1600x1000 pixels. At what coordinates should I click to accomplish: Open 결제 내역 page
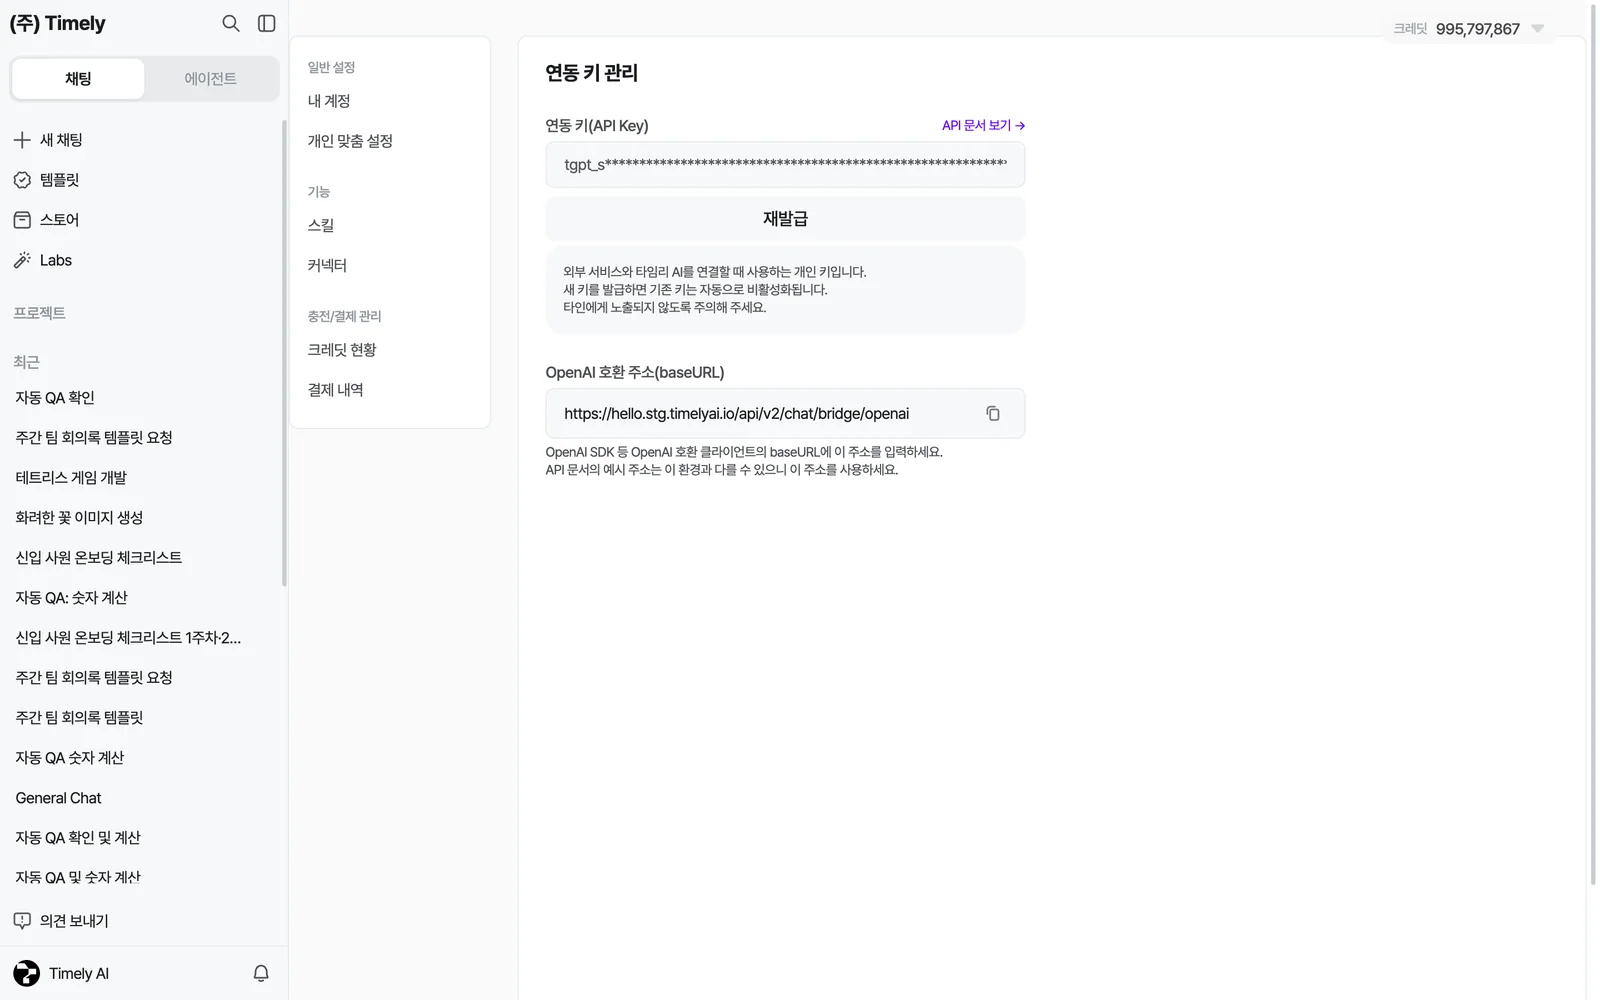[335, 390]
